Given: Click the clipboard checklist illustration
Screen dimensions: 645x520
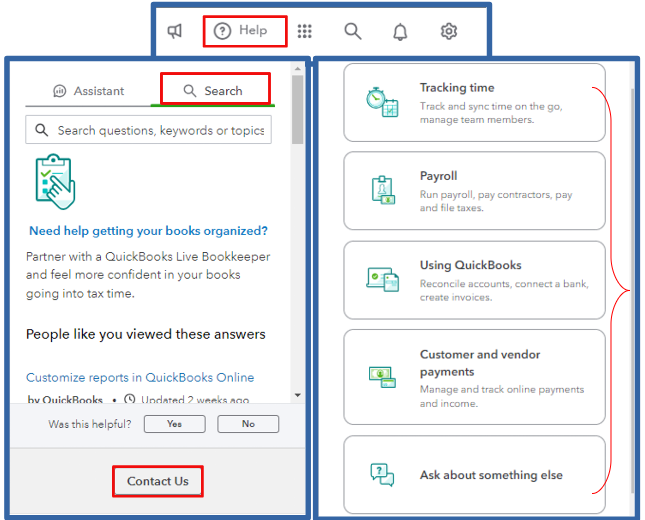Looking at the screenshot, I should (x=56, y=181).
